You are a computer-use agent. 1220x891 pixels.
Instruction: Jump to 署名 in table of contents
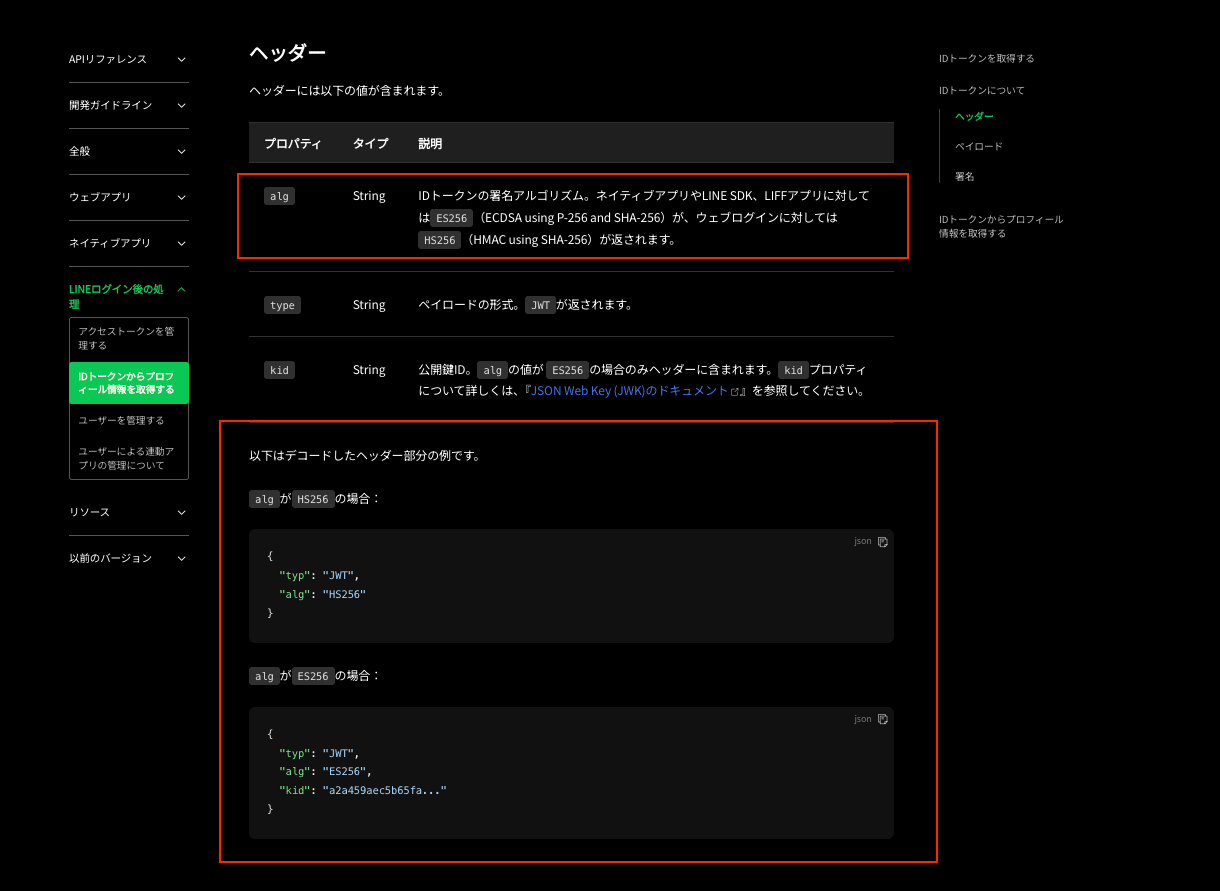coord(965,176)
